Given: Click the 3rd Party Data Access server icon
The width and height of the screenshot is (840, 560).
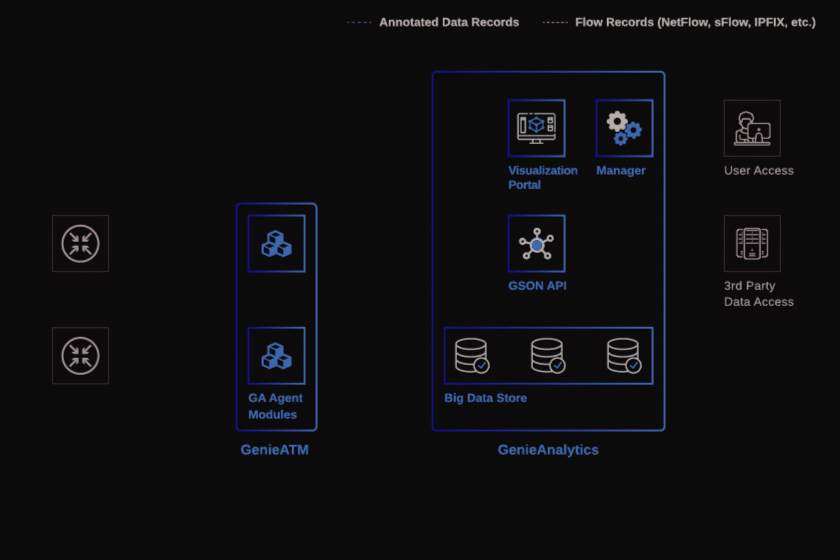Looking at the screenshot, I should [x=752, y=244].
